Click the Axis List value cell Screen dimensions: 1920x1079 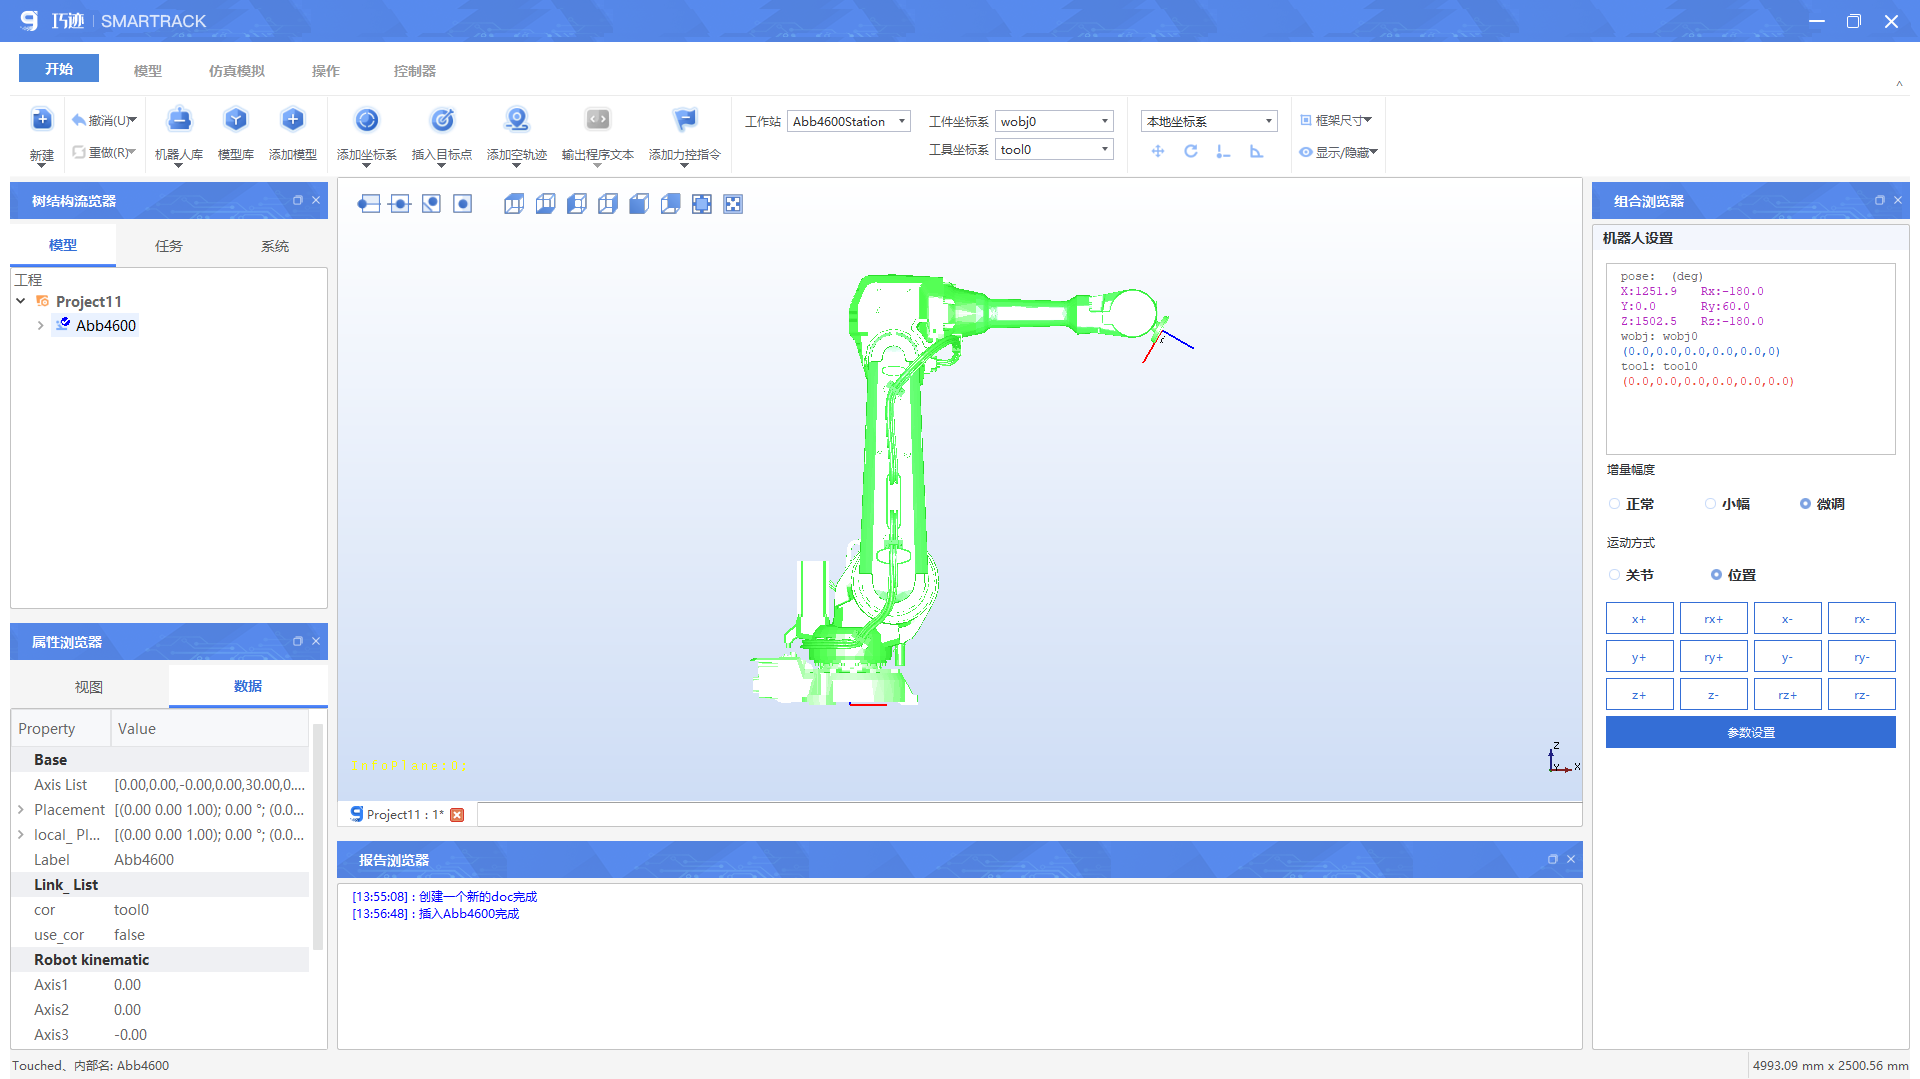[209, 785]
